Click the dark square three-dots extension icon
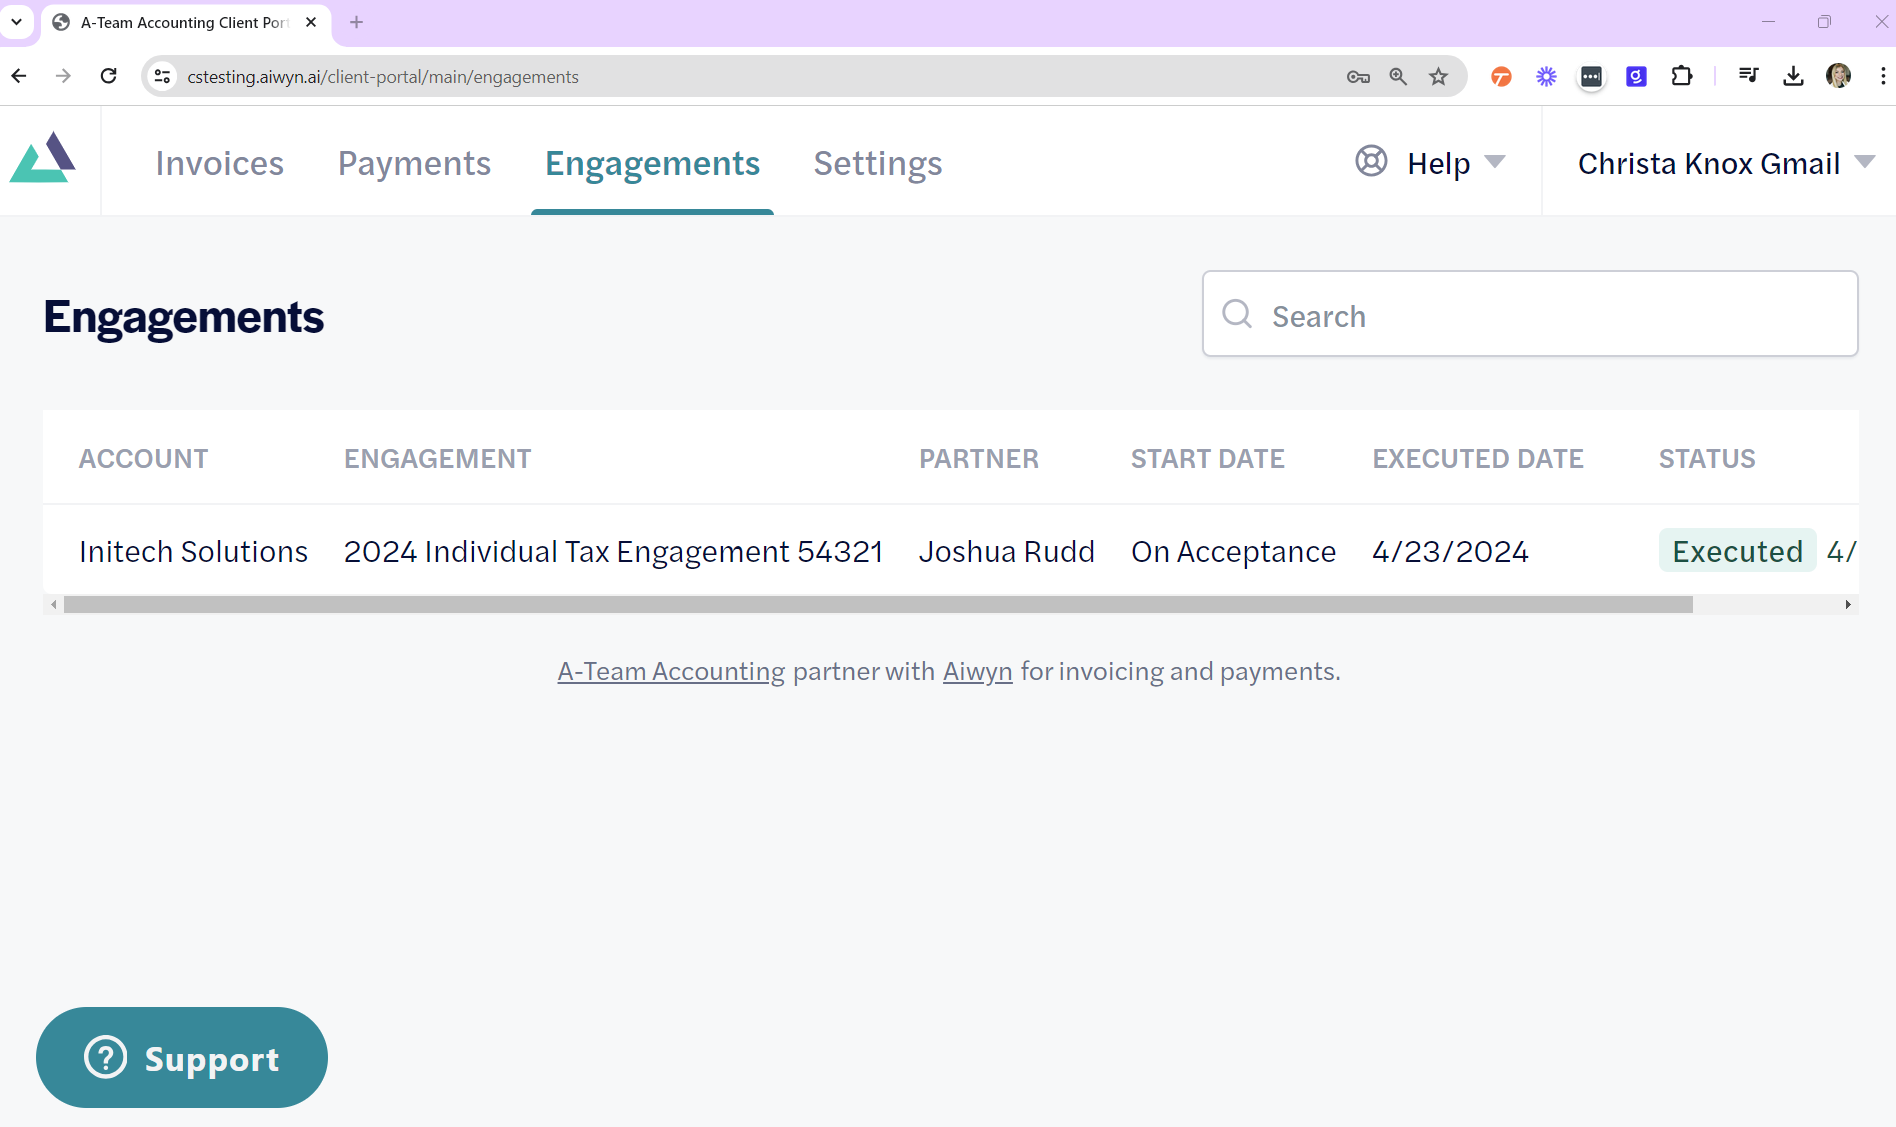The width and height of the screenshot is (1896, 1127). point(1591,76)
